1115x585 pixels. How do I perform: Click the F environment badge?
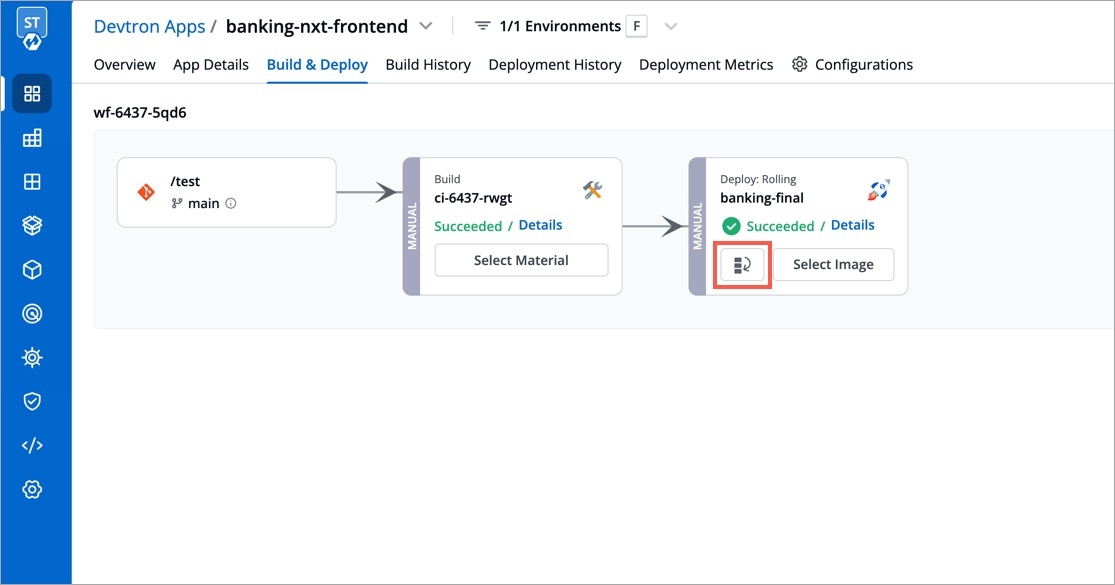click(x=636, y=26)
